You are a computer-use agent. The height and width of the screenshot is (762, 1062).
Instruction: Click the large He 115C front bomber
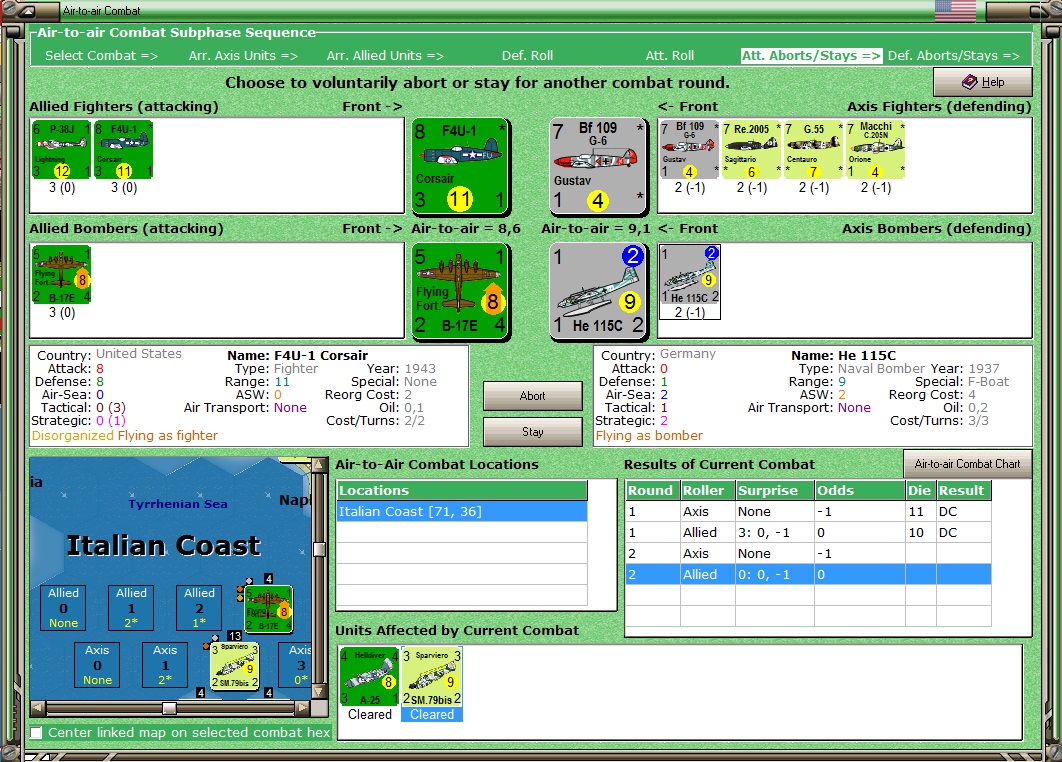598,291
